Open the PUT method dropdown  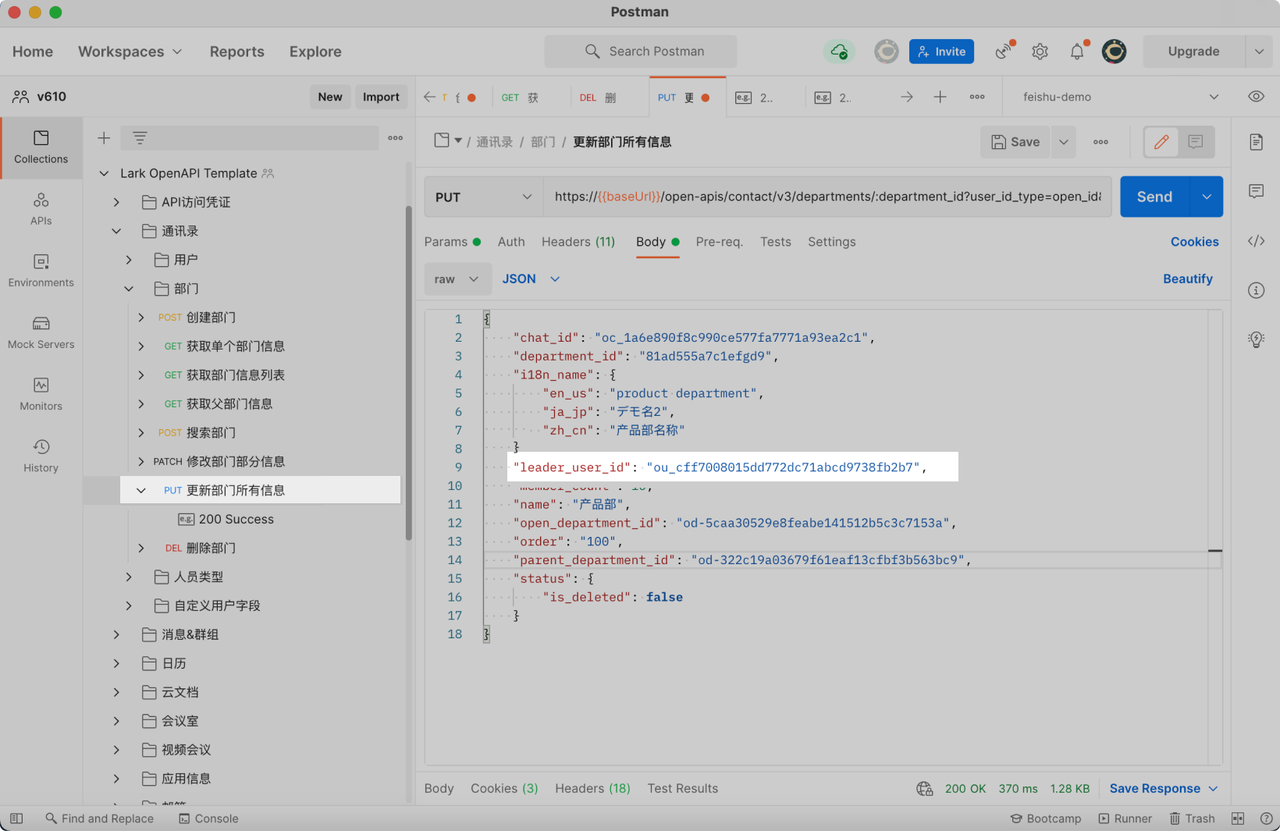(x=483, y=196)
